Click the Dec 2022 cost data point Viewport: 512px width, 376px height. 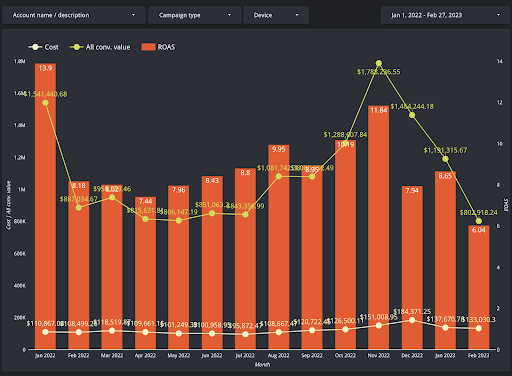coord(412,320)
